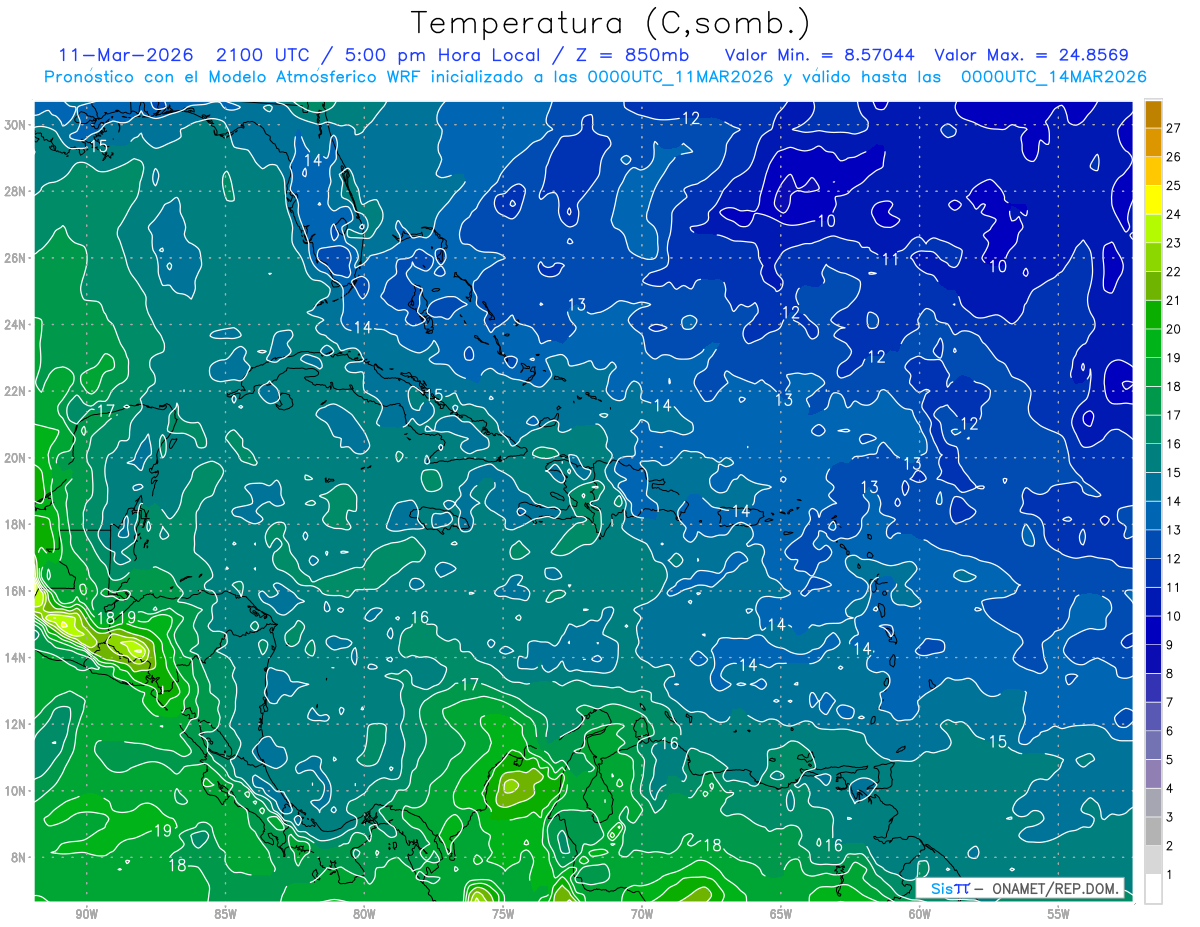Pick the gray colorbar swatch beside 3
Image resolution: width=1200 pixels, height=927 pixels.
click(x=1153, y=803)
